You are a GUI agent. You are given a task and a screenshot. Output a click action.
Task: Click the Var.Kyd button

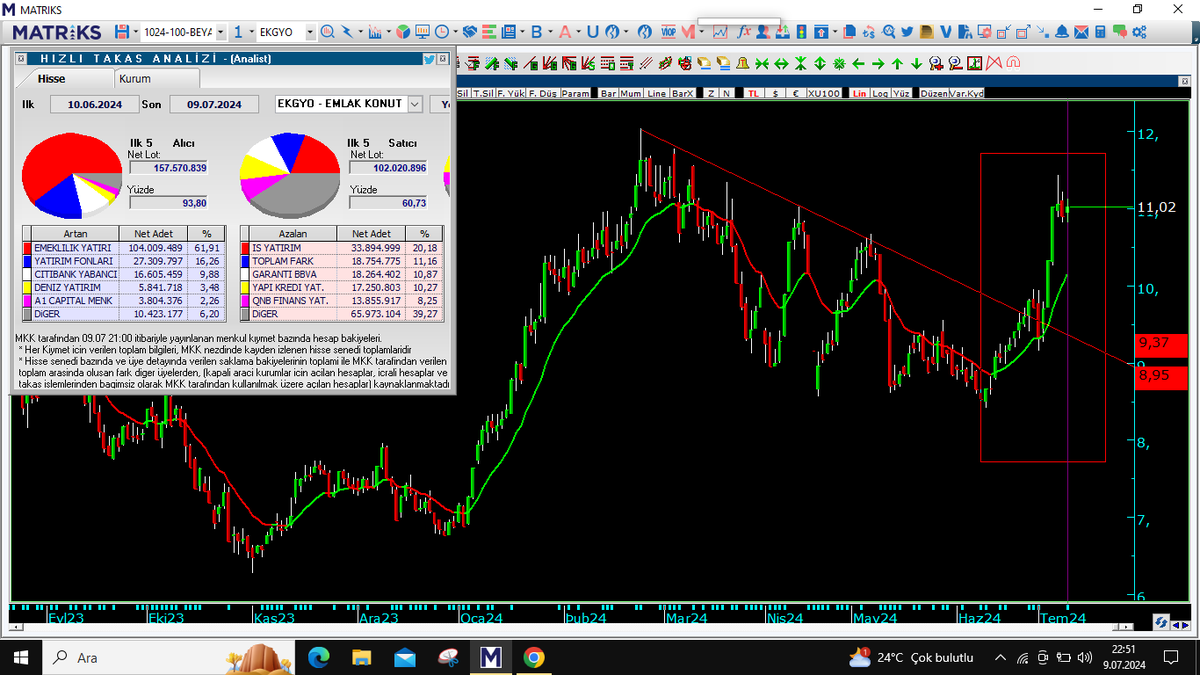pos(966,93)
